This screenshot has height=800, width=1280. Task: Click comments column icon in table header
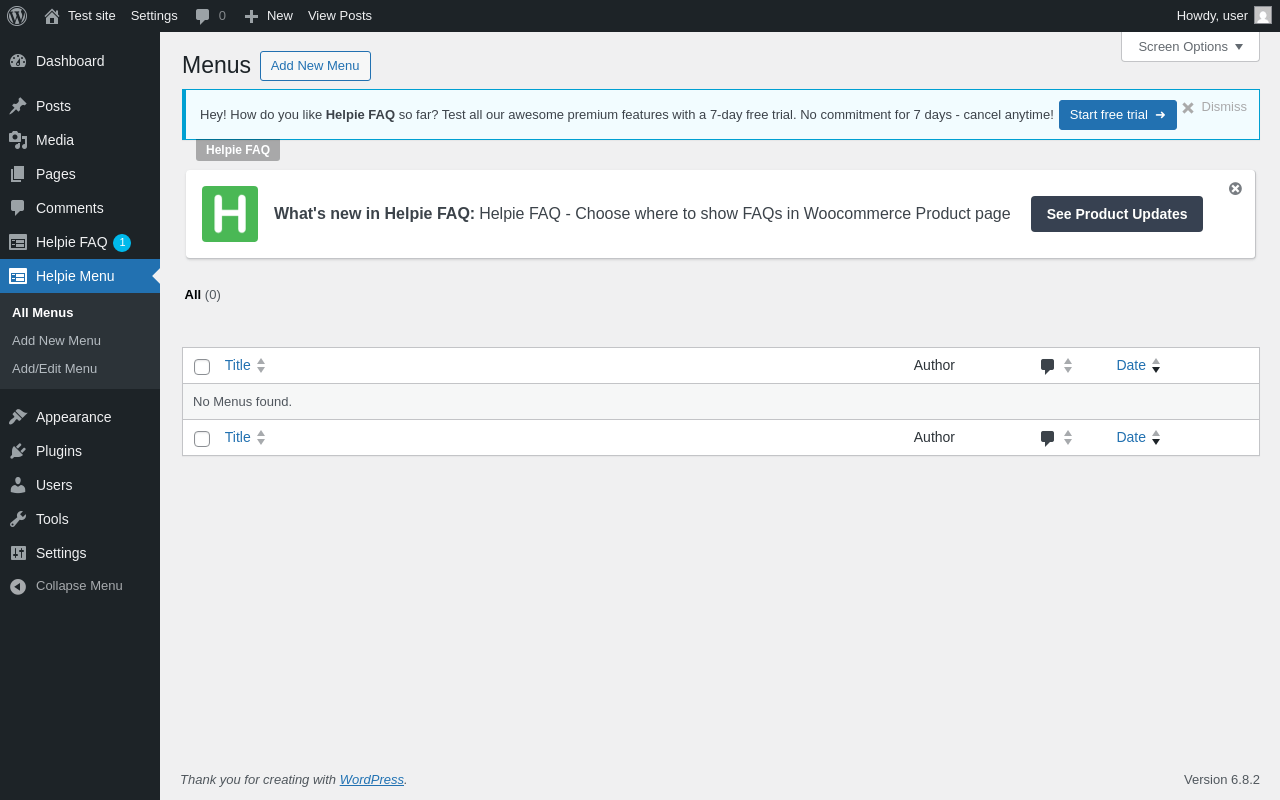pos(1047,366)
